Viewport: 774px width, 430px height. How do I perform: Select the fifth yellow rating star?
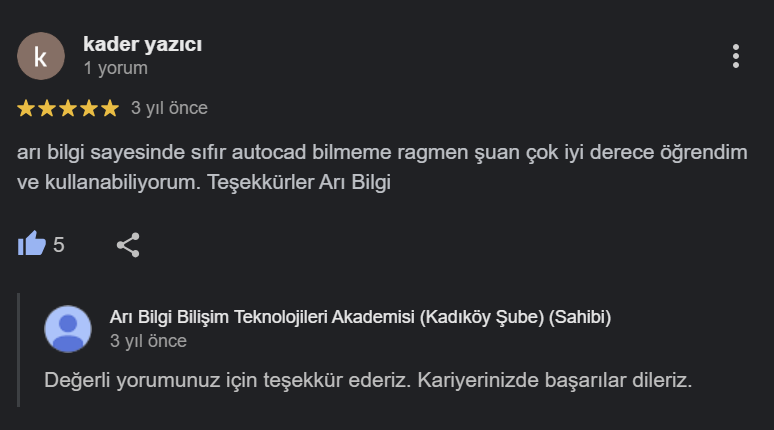[x=109, y=108]
